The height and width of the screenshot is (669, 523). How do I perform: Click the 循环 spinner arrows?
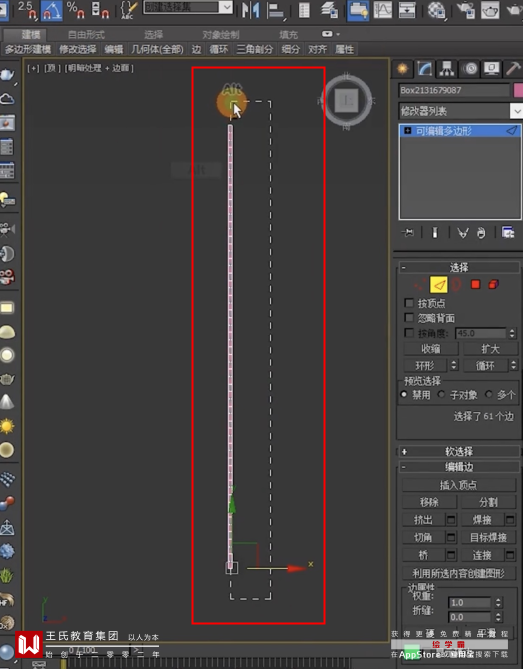(x=513, y=365)
